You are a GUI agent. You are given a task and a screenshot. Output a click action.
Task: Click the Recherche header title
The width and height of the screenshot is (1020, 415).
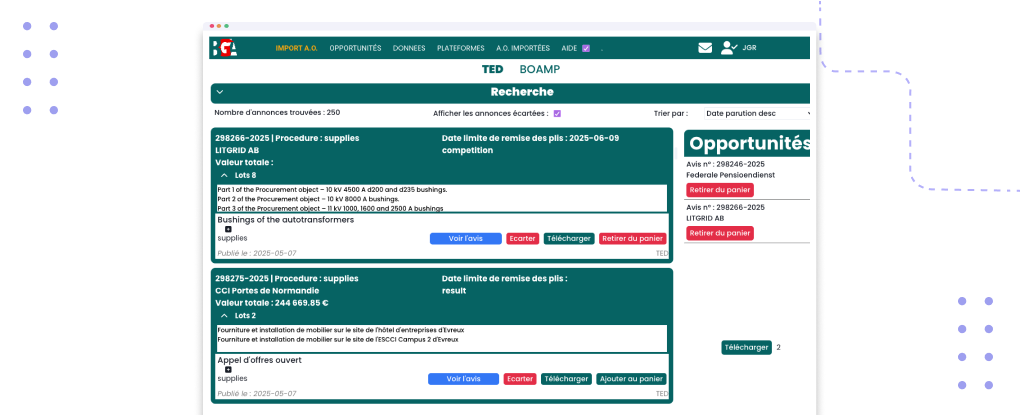click(x=522, y=92)
